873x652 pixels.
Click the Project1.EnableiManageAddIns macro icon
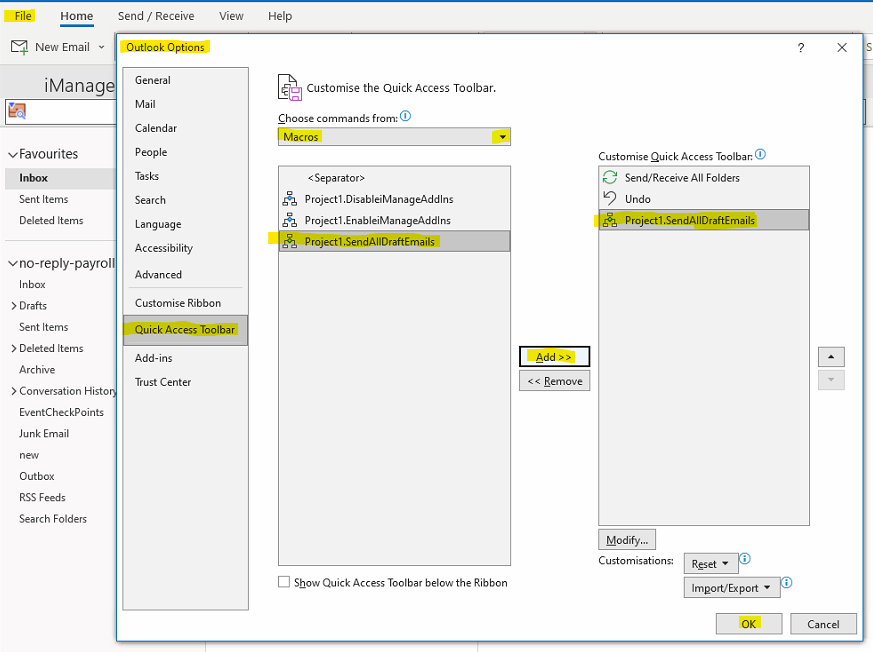click(290, 220)
